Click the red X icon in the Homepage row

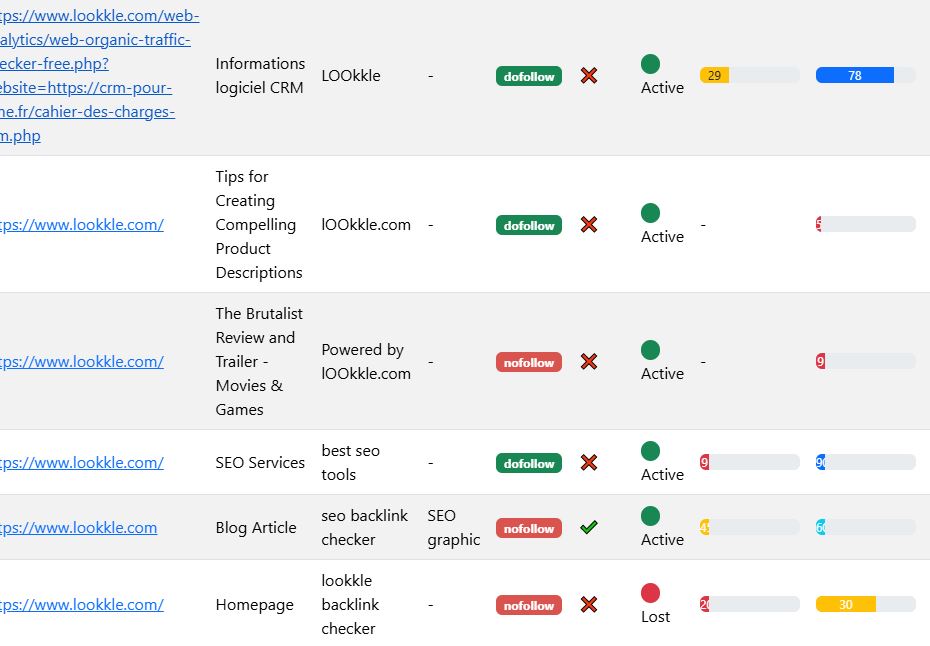point(590,604)
